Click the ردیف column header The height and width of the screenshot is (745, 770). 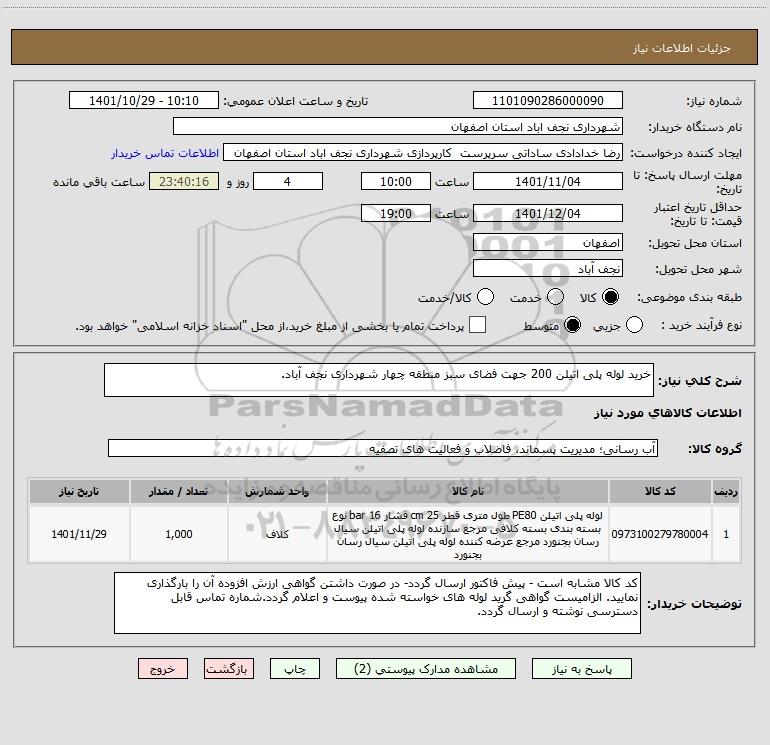[726, 492]
